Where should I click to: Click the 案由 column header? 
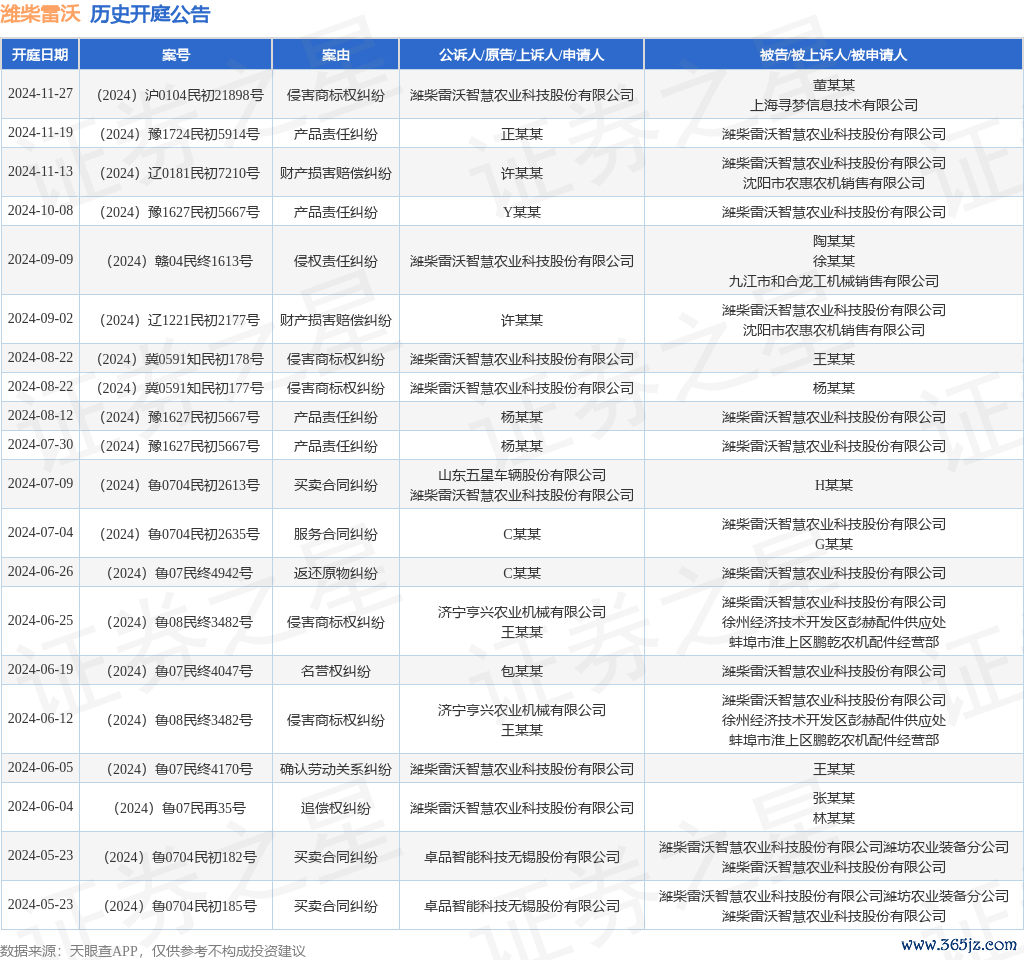336,55
